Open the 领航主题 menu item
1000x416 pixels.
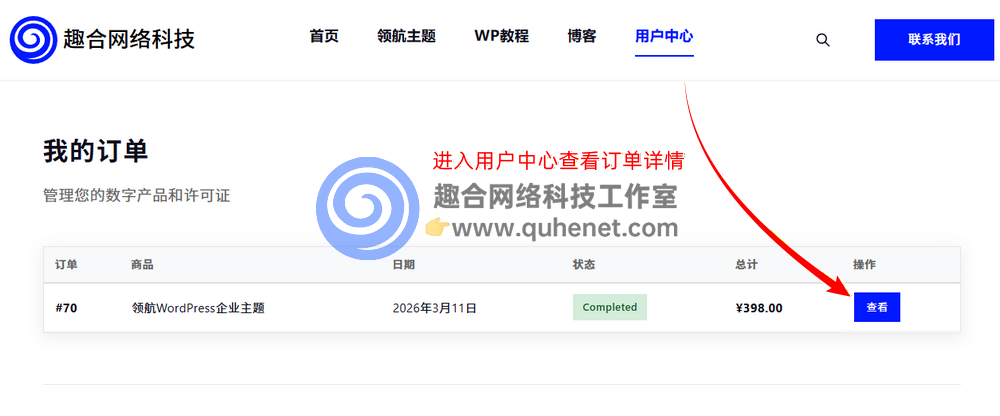406,36
